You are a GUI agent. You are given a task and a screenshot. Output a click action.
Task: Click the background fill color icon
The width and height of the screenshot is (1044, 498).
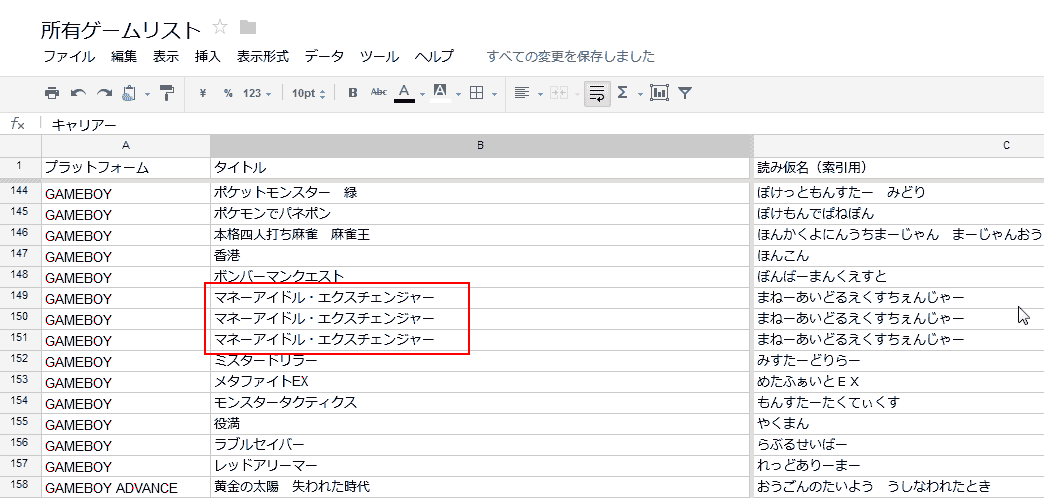click(x=440, y=93)
